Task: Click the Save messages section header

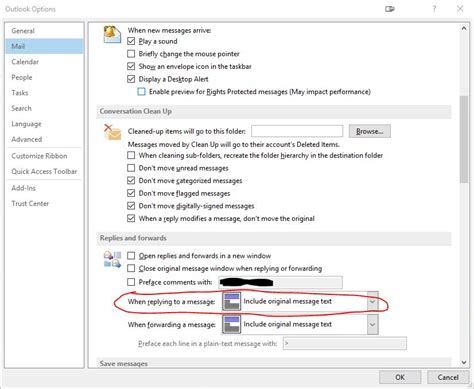Action: pos(274,363)
